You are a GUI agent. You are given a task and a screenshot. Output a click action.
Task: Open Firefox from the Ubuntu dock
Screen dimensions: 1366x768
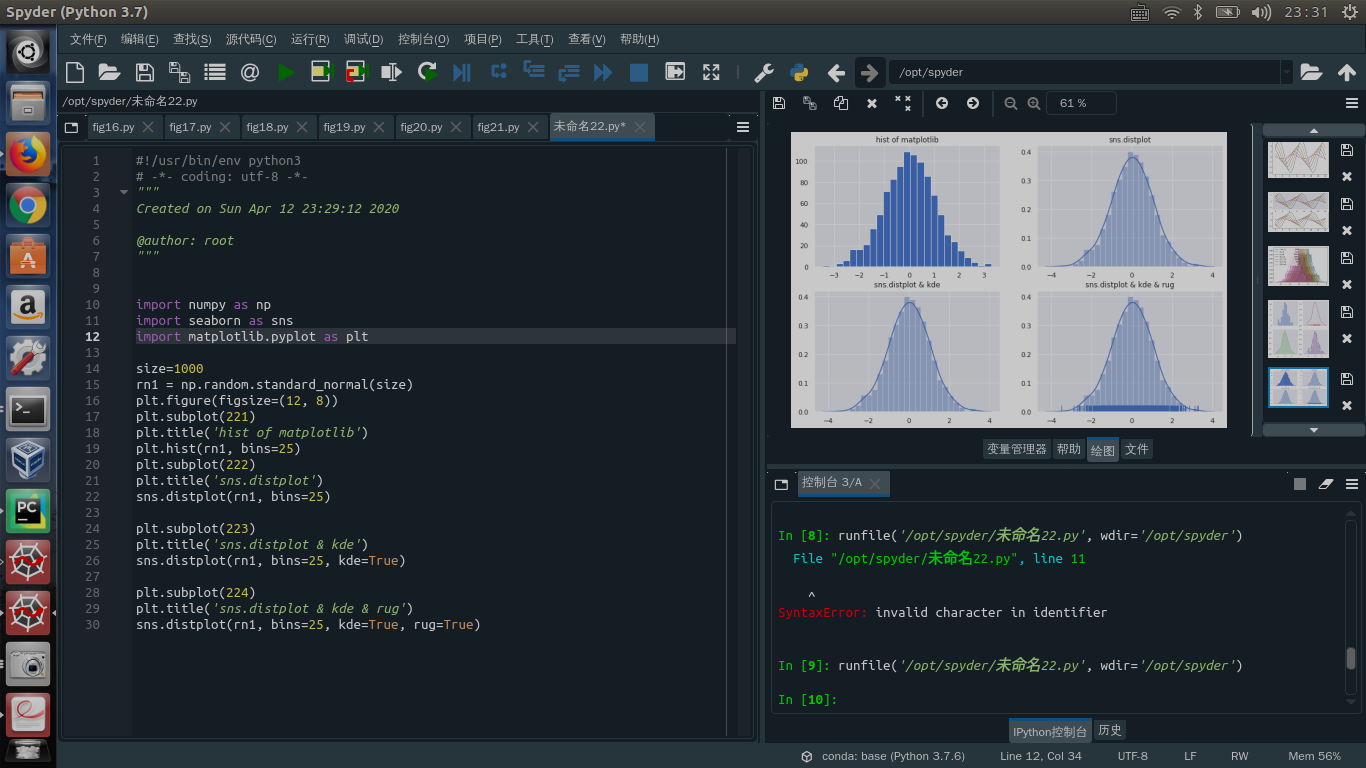pos(28,152)
